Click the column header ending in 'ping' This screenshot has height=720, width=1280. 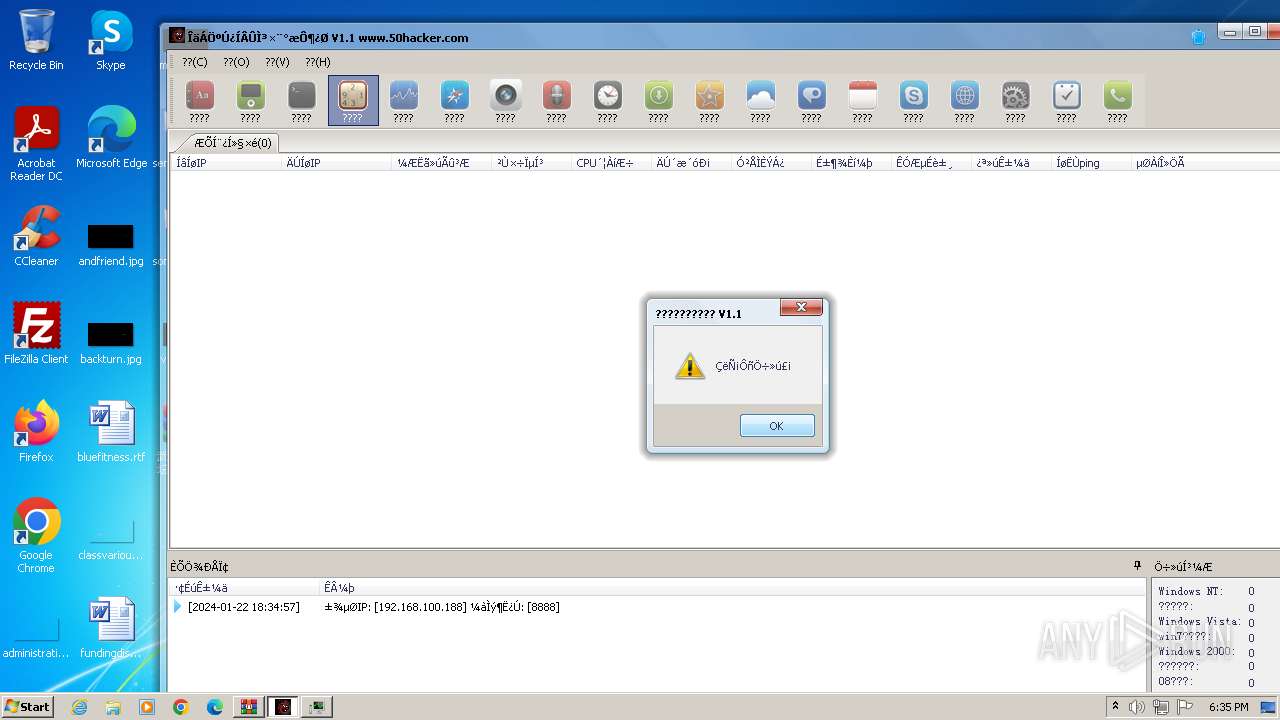coord(1091,163)
